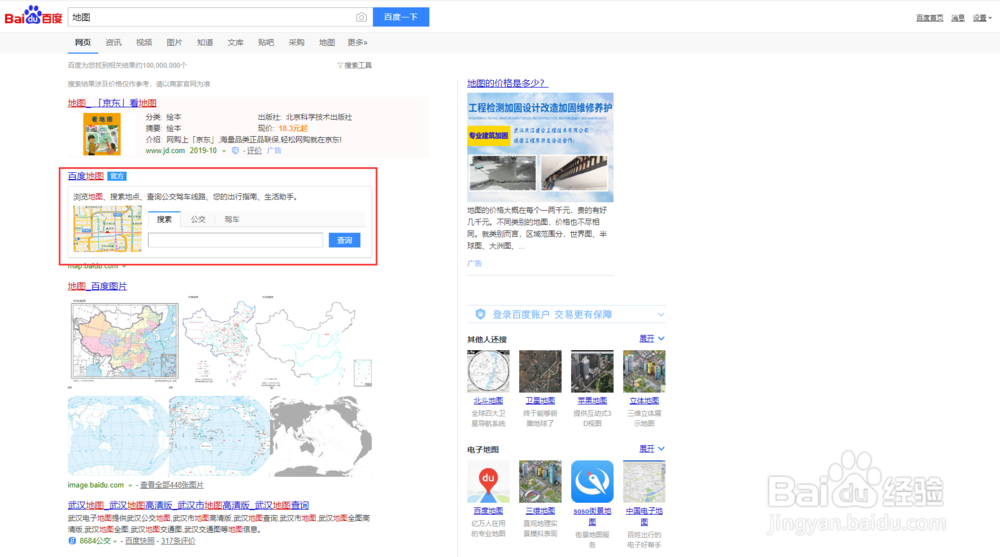Open the 设置 dropdown menu
Image resolution: width=1000 pixels, height=557 pixels.
click(x=982, y=18)
